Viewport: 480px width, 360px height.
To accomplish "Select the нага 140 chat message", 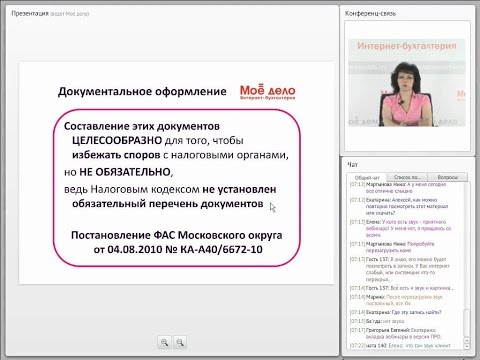I will coord(400,346).
